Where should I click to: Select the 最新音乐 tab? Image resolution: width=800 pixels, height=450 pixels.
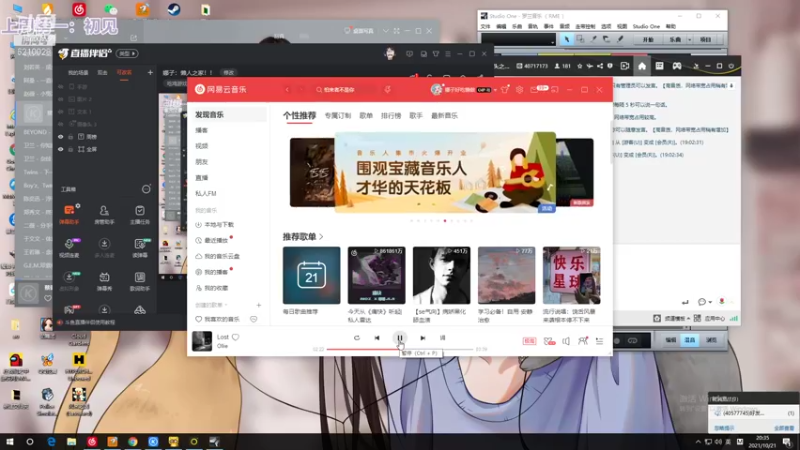point(444,116)
